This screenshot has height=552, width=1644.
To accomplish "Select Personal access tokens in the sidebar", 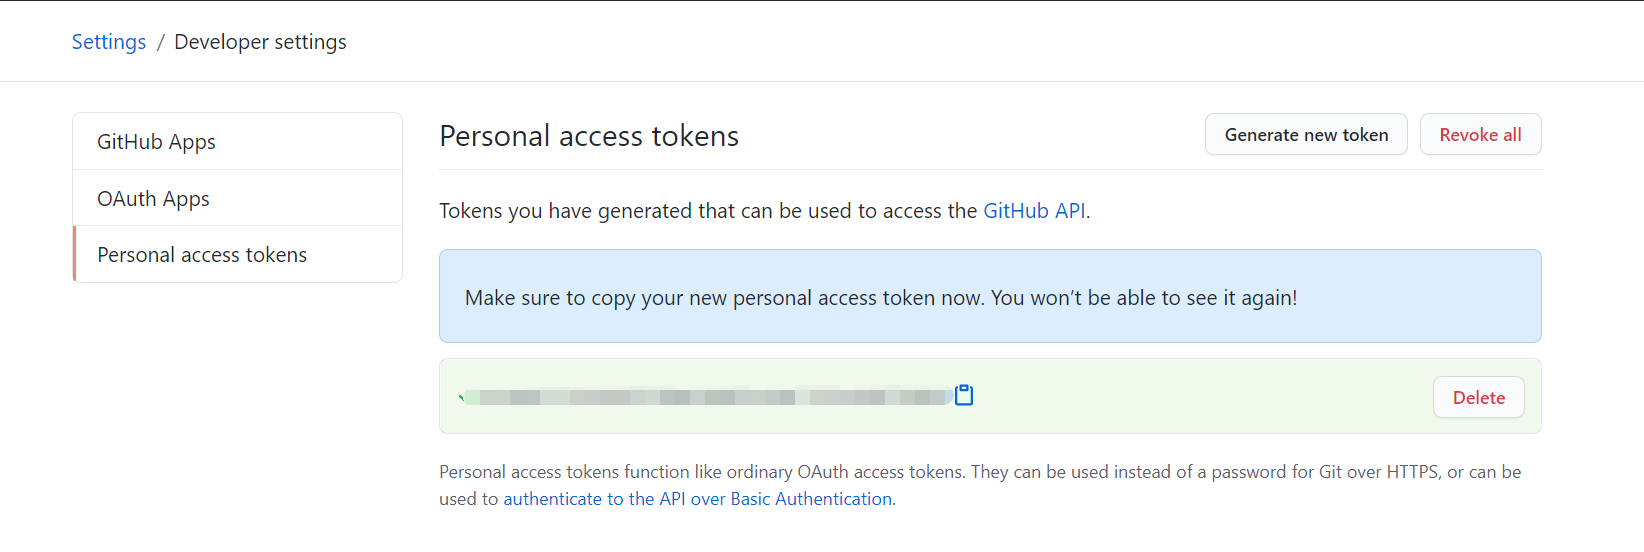I will [x=238, y=255].
